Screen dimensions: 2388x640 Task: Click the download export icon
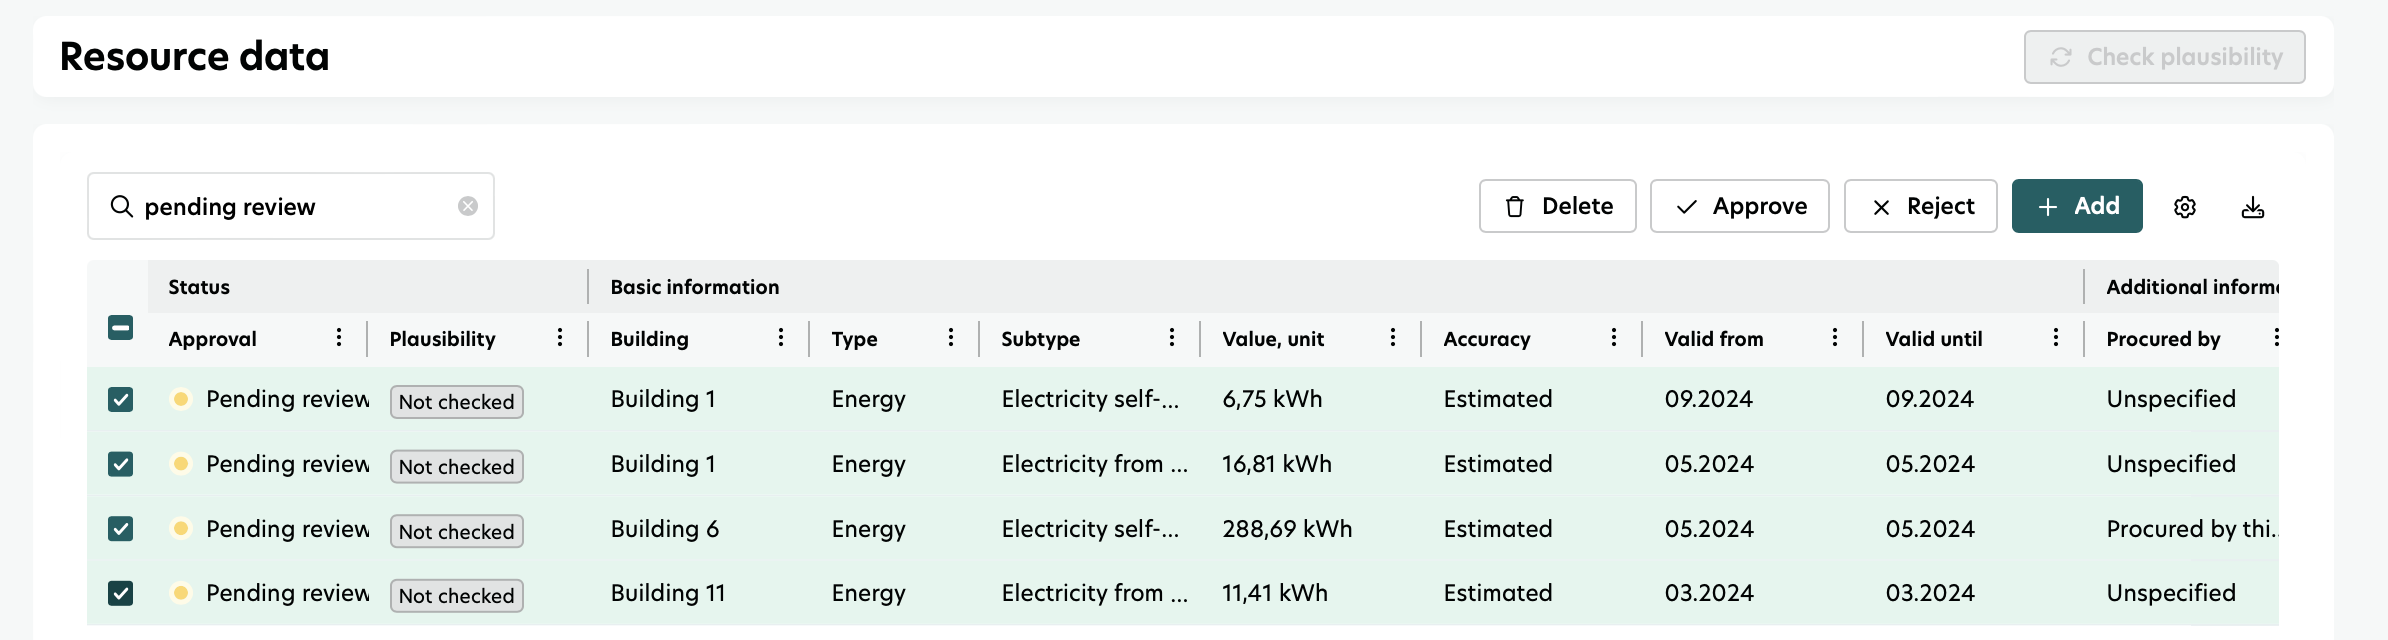2253,207
